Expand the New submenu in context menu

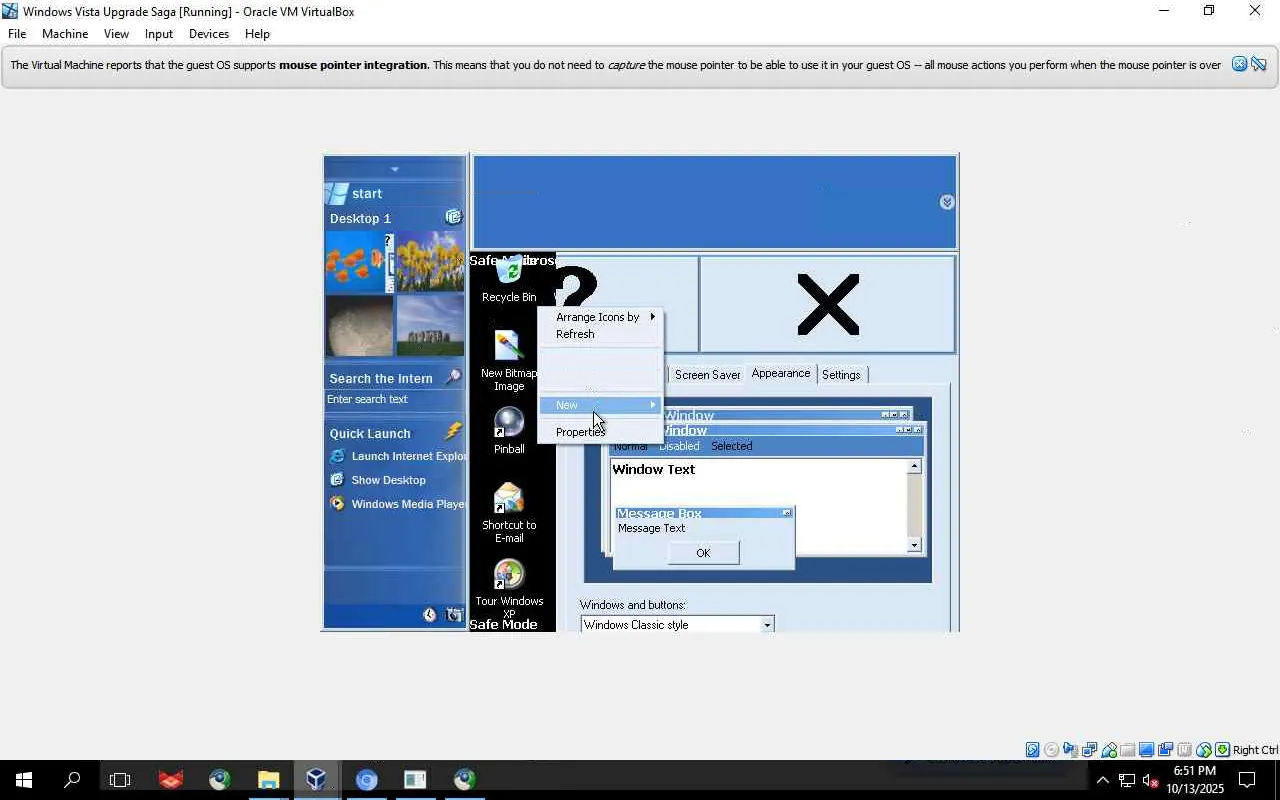601,405
